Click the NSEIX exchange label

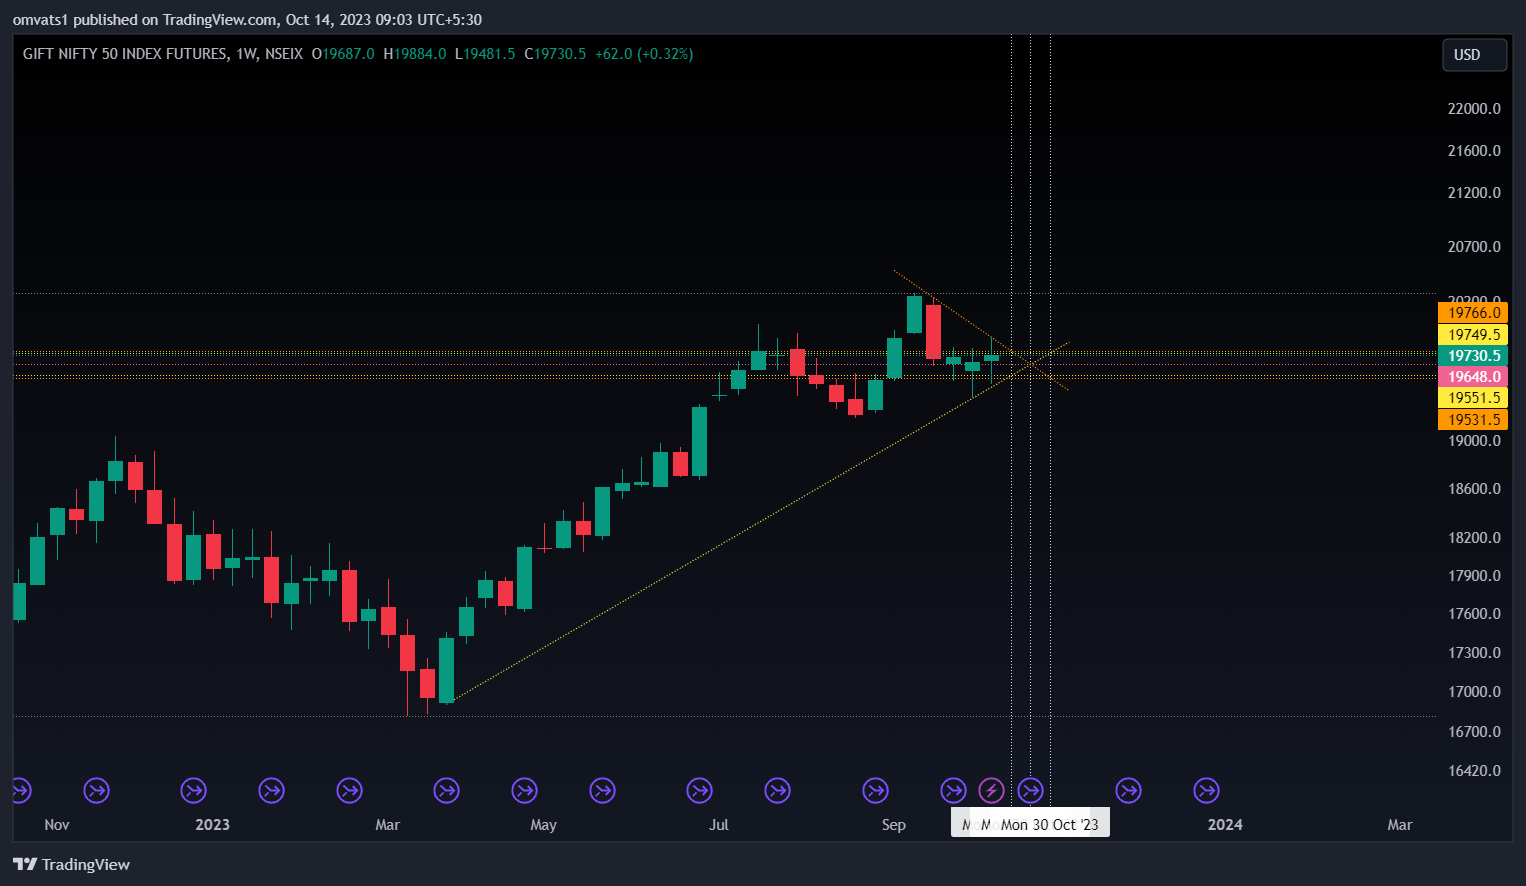point(284,54)
